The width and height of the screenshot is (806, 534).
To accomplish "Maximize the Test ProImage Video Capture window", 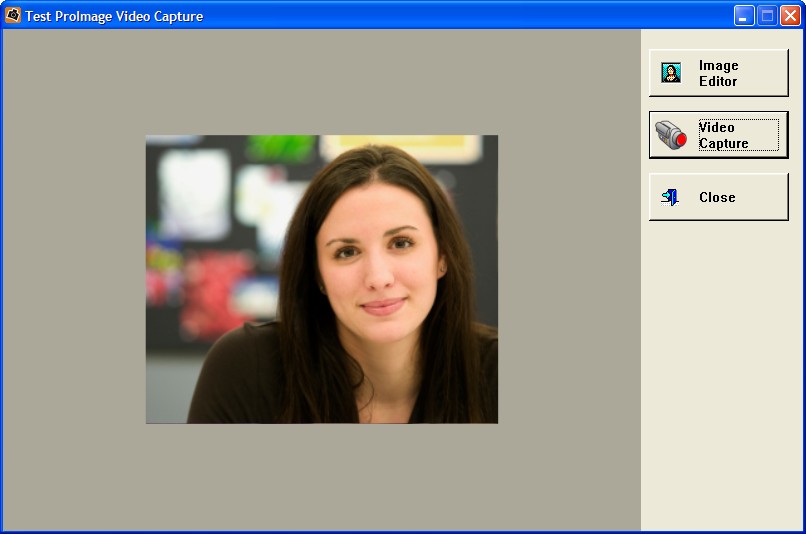I will pos(767,15).
